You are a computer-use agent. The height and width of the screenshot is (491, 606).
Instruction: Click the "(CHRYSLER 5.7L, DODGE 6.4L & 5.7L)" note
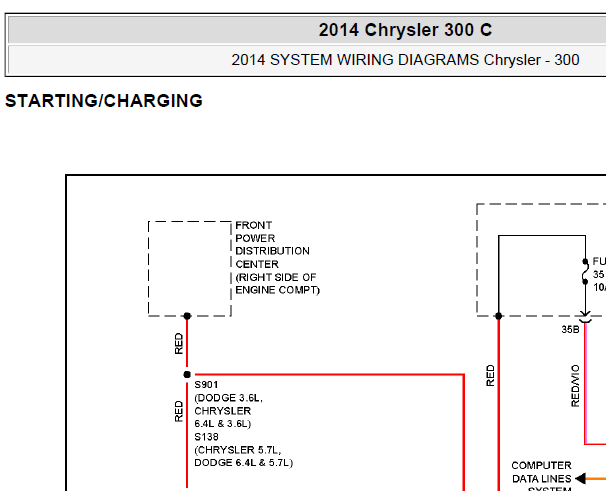click(x=243, y=456)
